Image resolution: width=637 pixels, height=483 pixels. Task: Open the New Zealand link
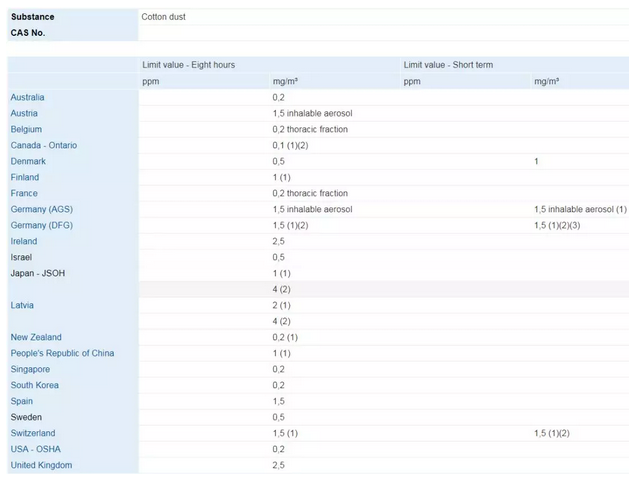pyautogui.click(x=36, y=337)
